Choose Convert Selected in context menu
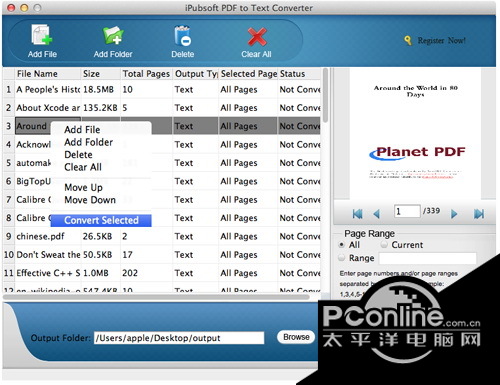This screenshot has height=385, width=500. [x=101, y=220]
